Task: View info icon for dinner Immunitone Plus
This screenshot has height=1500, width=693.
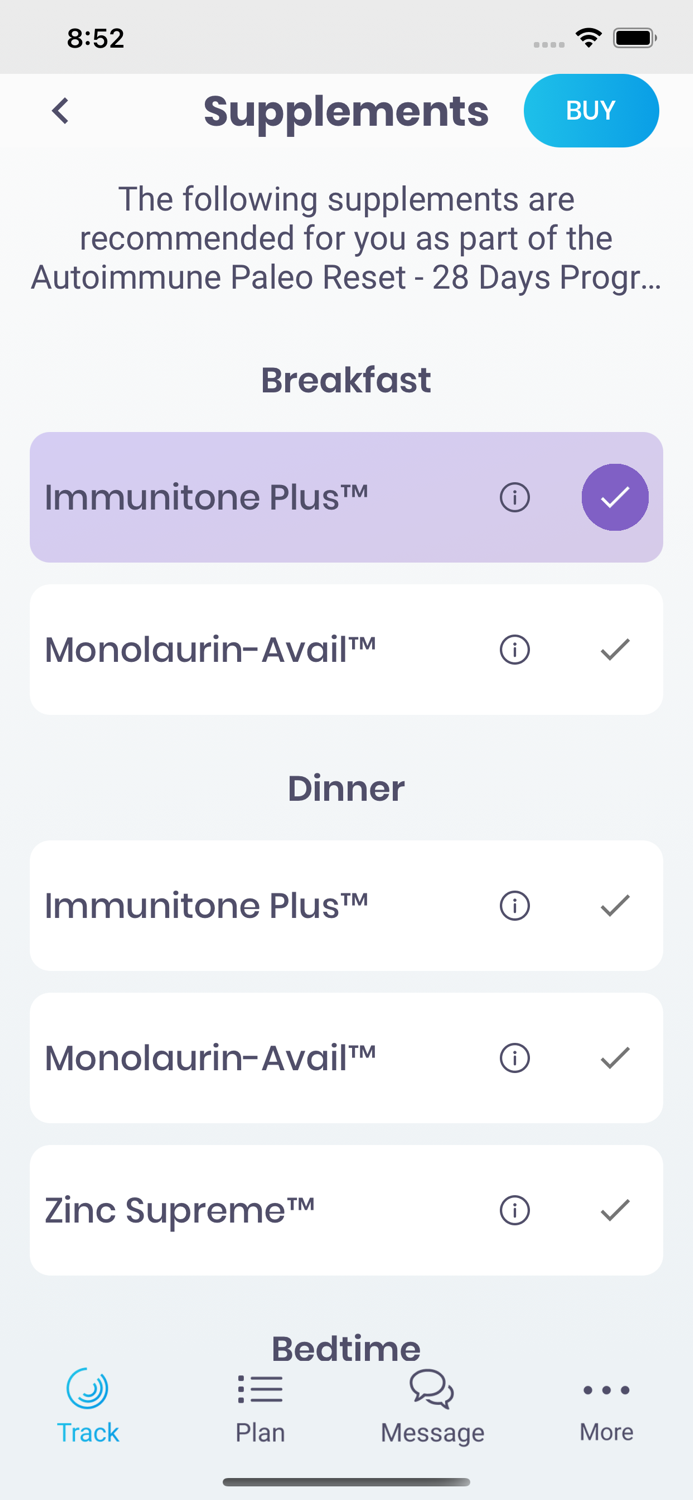Action: [515, 906]
